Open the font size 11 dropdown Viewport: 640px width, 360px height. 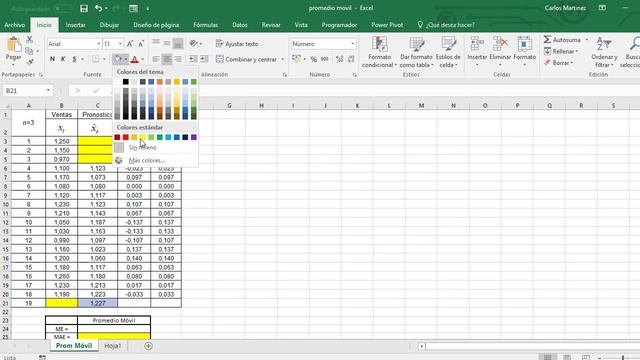pos(120,44)
